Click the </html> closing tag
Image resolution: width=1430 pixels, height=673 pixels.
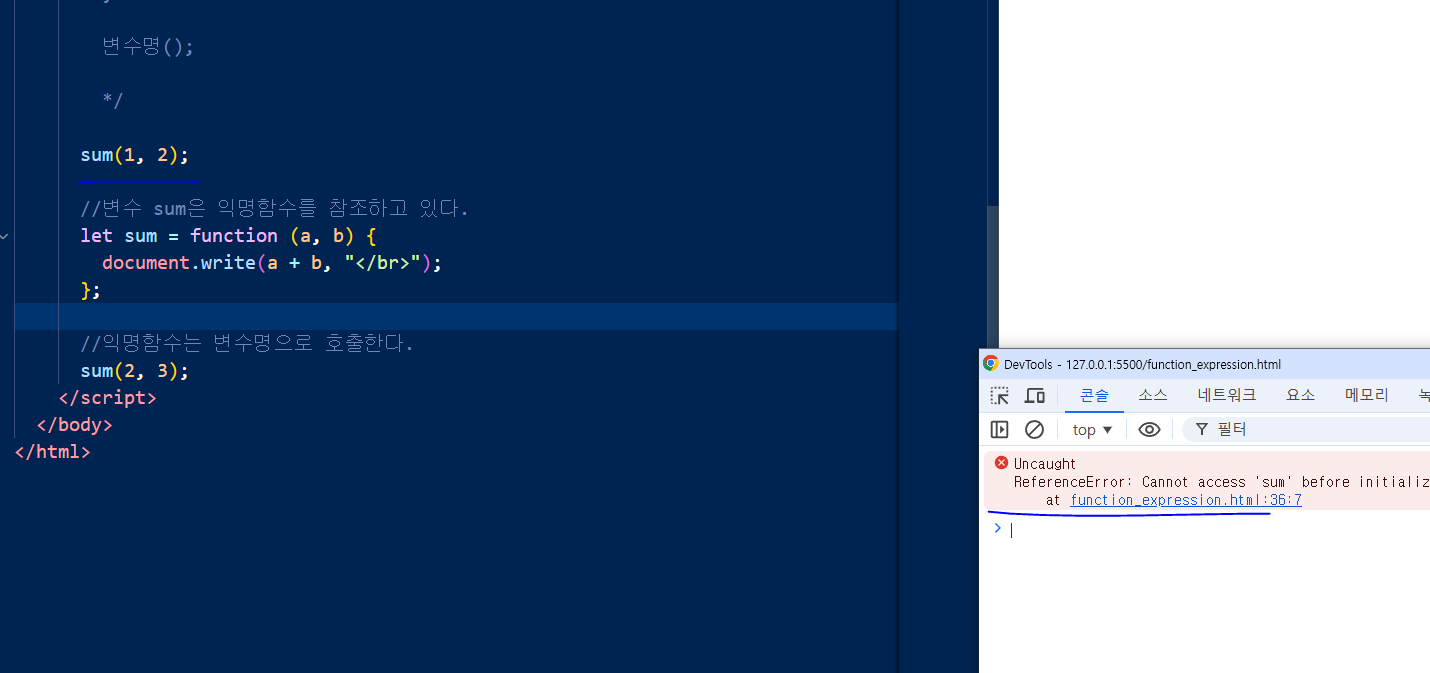pyautogui.click(x=53, y=452)
